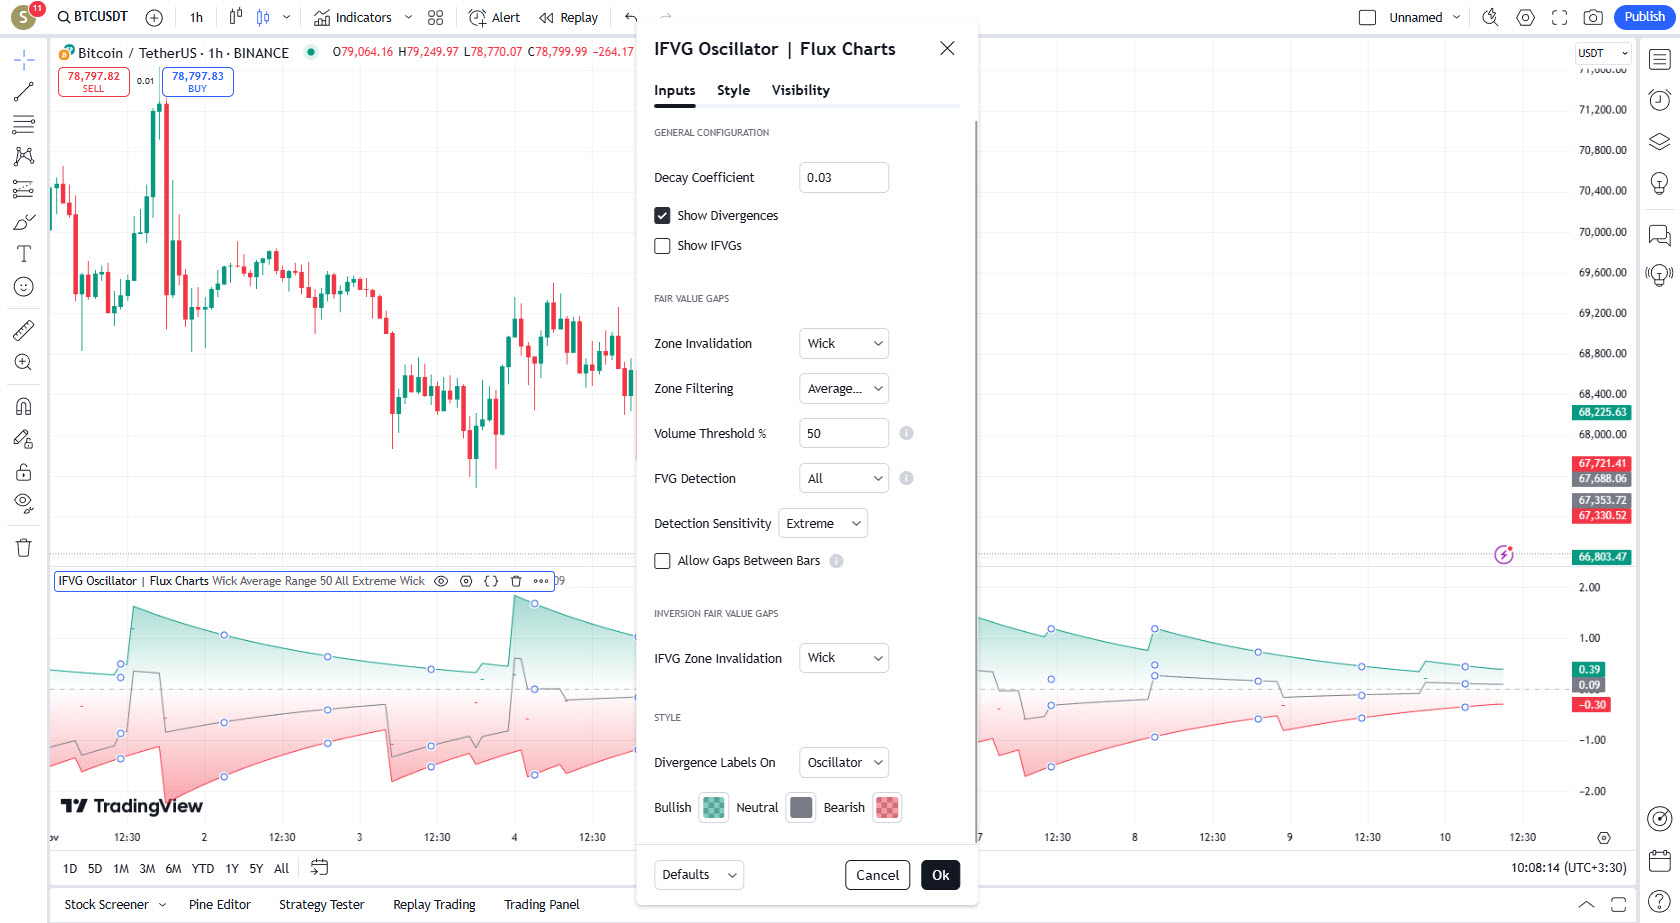The height and width of the screenshot is (923, 1680).
Task: Delete the IFVG Oscillator indicator from legend
Action: [x=516, y=581]
